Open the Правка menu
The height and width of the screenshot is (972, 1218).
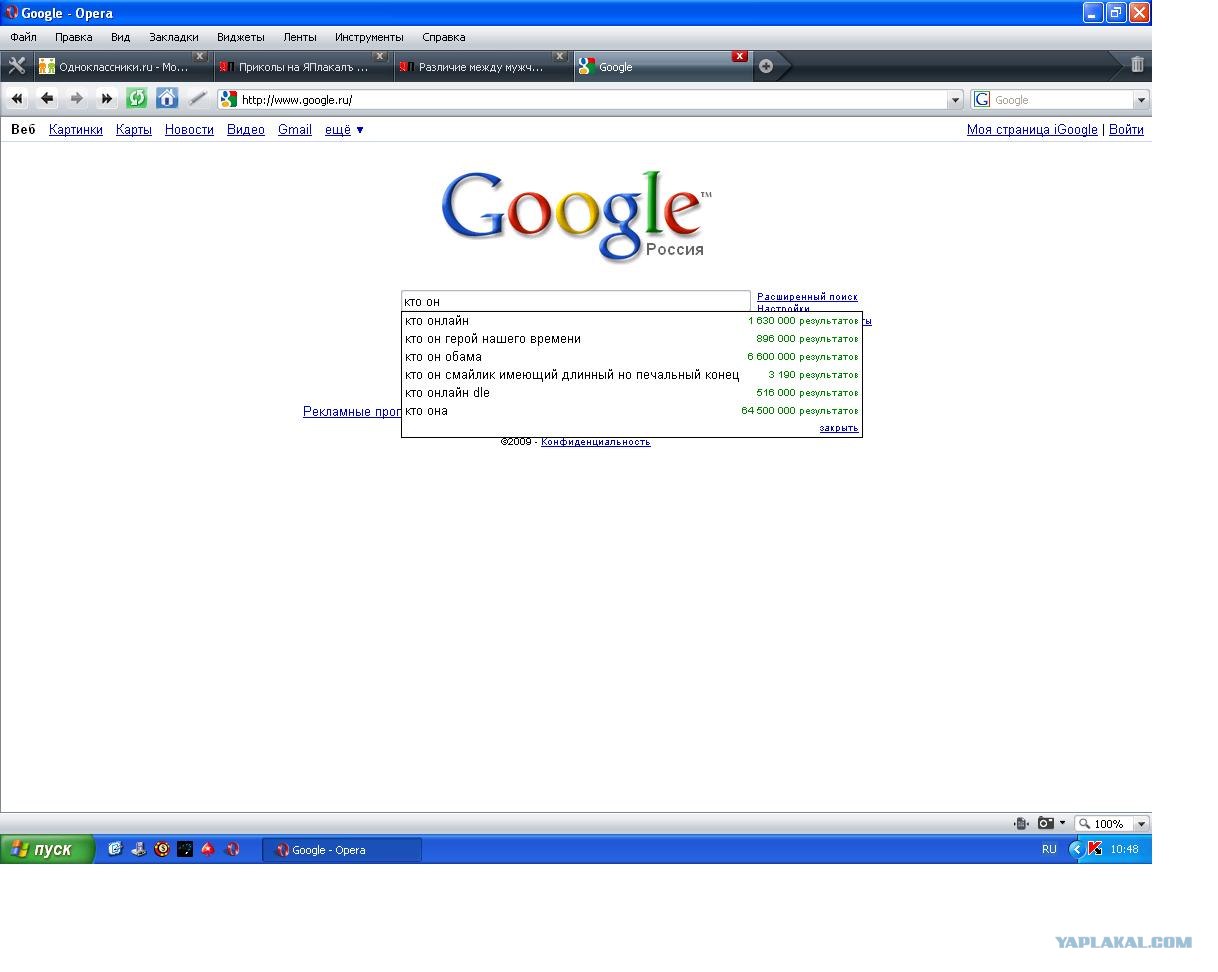tap(74, 37)
